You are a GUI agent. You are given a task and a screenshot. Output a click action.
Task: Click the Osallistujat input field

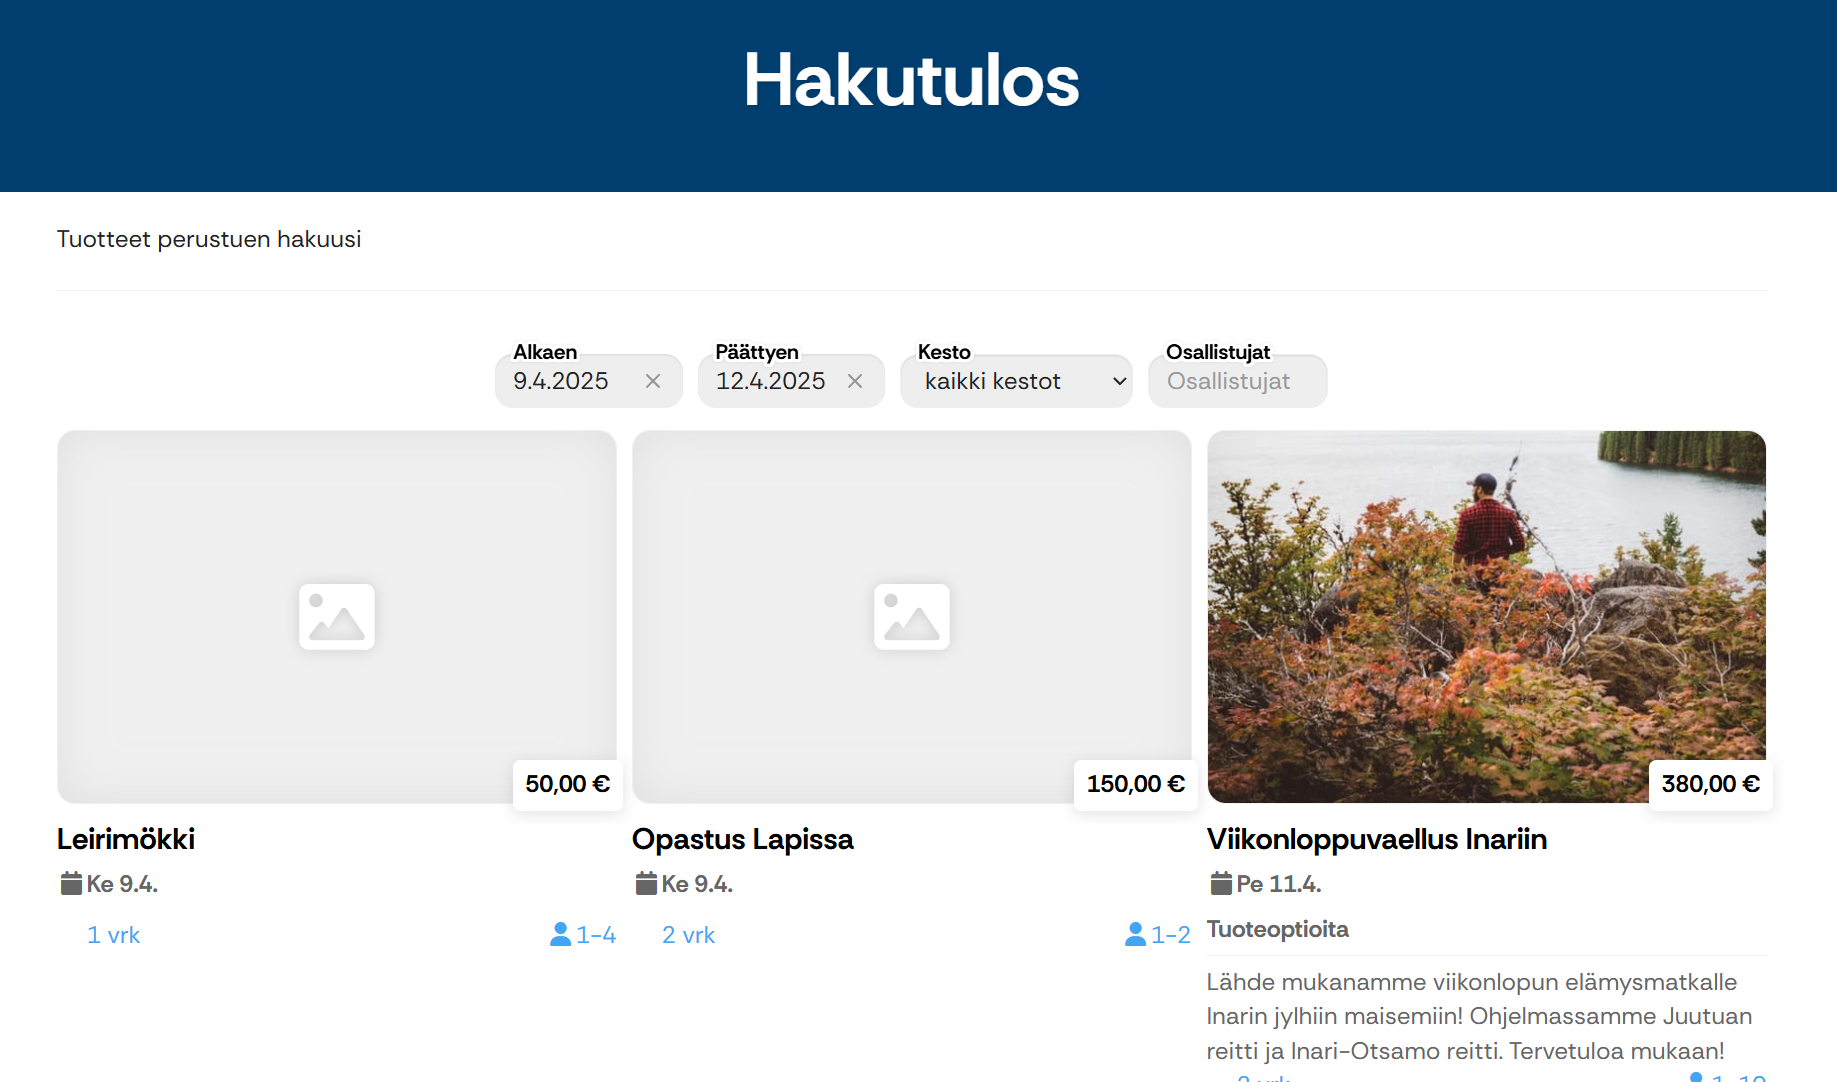(x=1238, y=381)
